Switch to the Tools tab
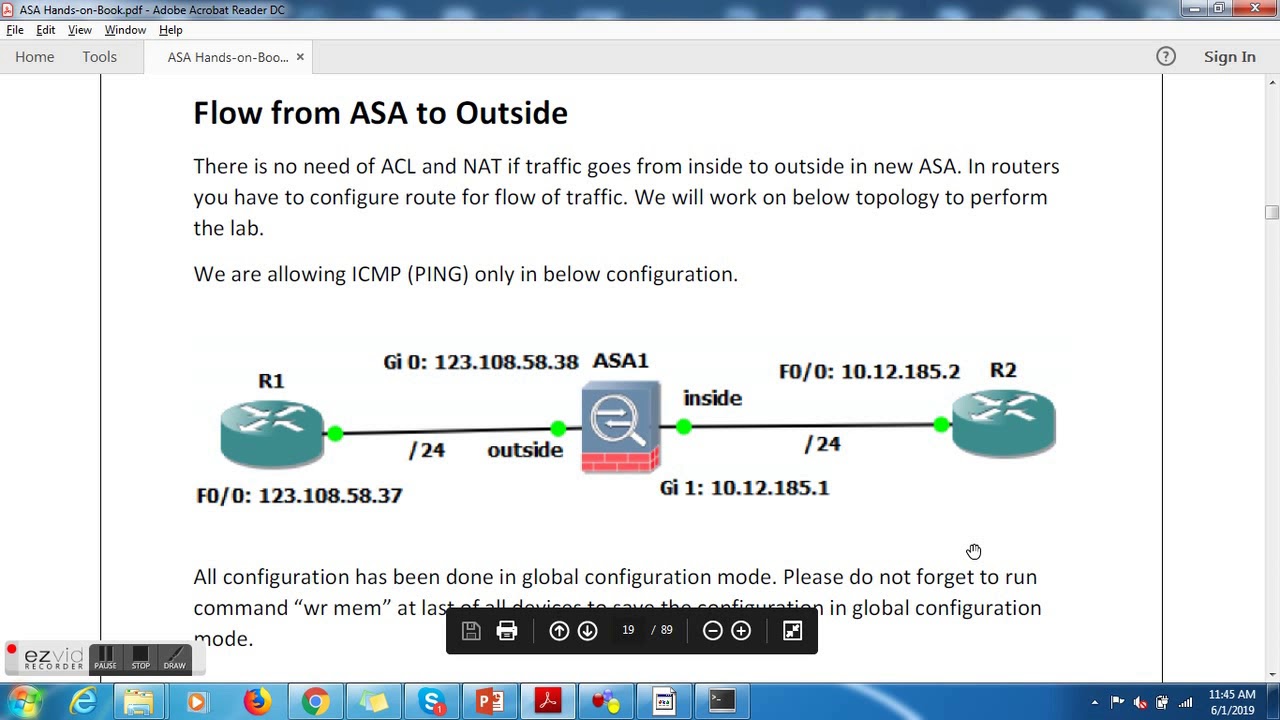 tap(100, 57)
